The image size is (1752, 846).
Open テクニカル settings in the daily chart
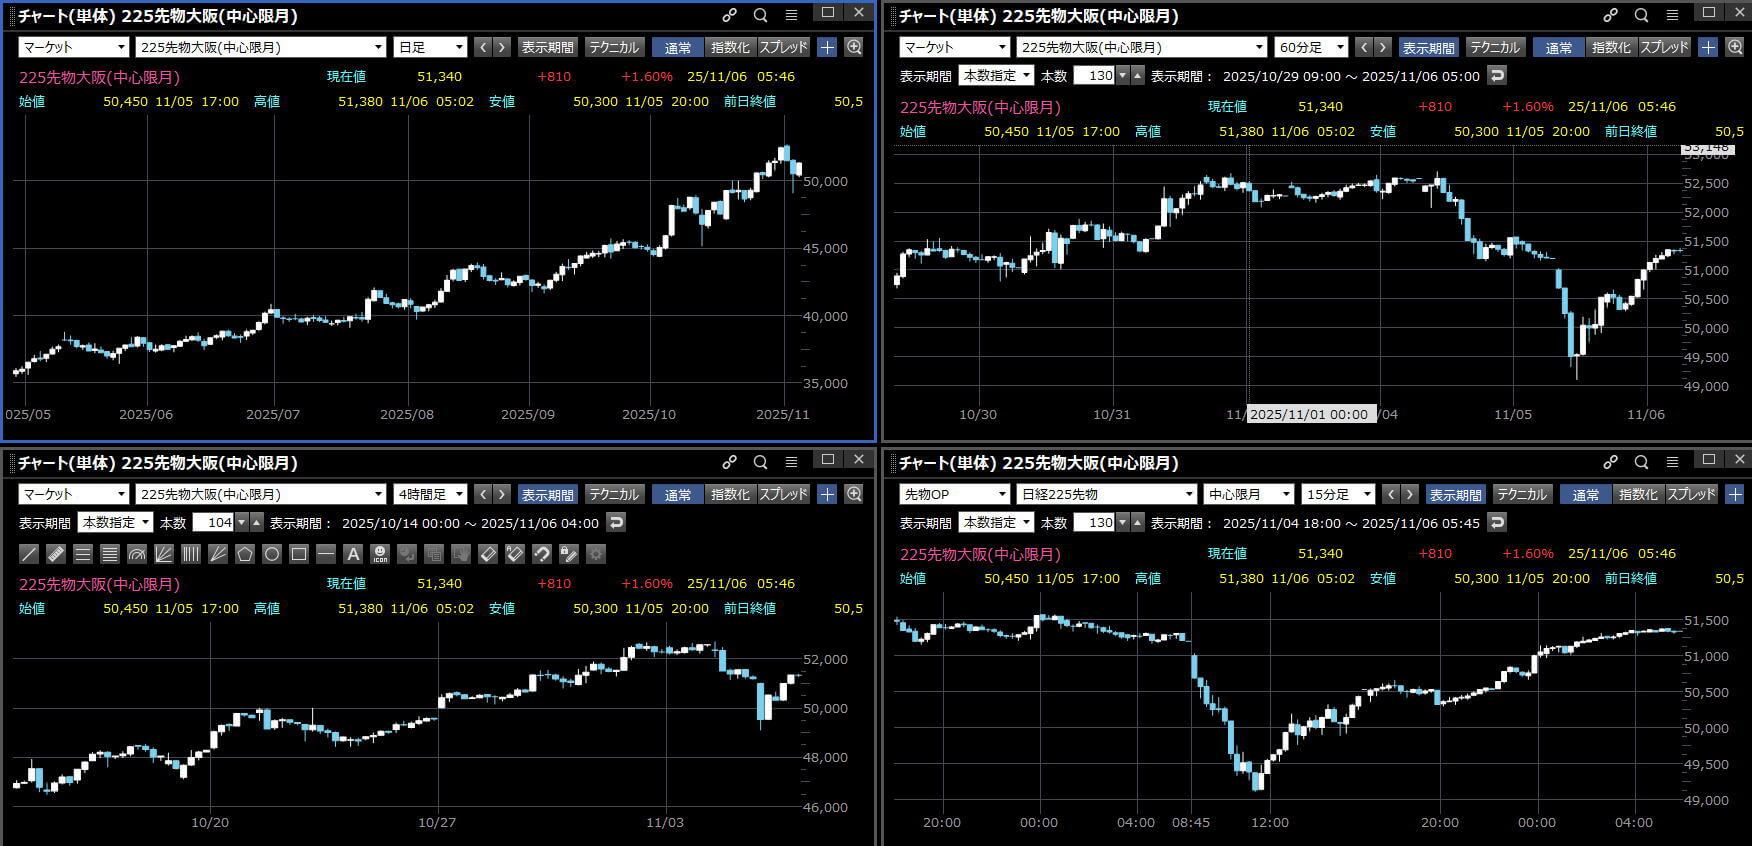pos(613,47)
